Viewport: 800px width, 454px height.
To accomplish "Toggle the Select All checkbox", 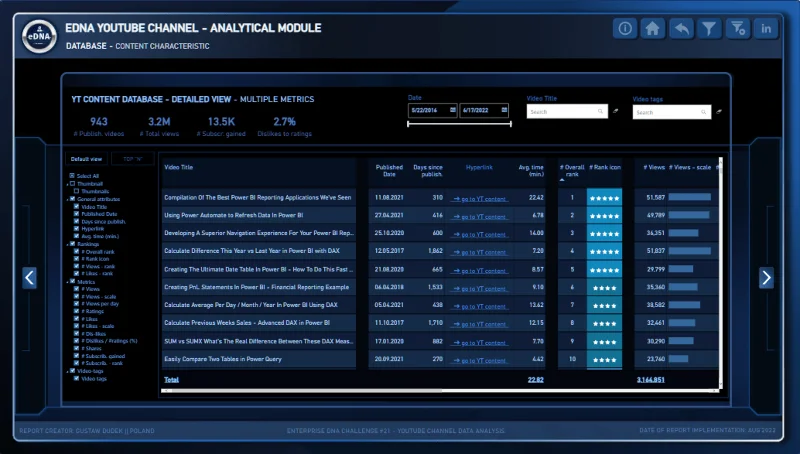I will click(x=72, y=175).
